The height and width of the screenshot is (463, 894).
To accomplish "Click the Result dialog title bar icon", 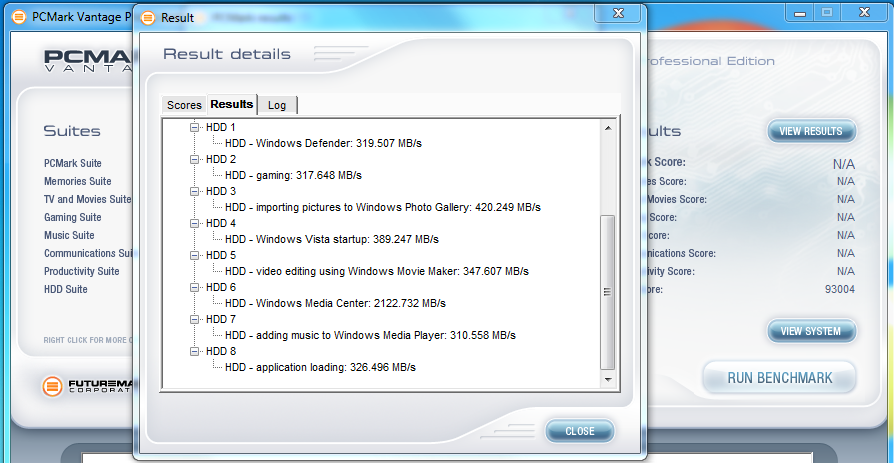I will point(148,18).
